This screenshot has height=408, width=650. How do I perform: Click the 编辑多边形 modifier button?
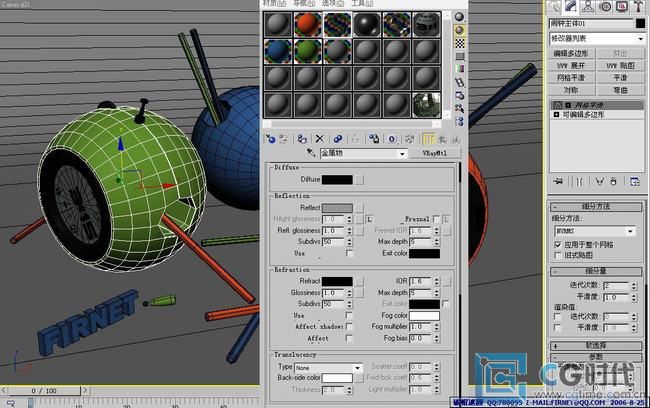tap(571, 53)
